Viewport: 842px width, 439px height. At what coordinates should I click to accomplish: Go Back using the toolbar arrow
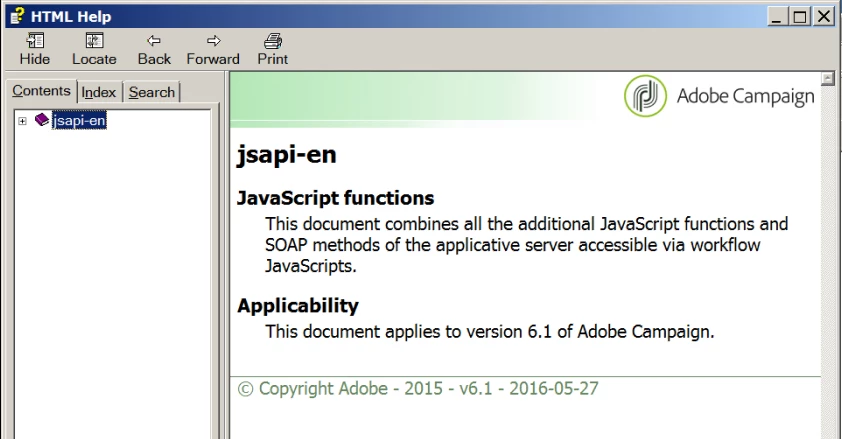point(154,49)
